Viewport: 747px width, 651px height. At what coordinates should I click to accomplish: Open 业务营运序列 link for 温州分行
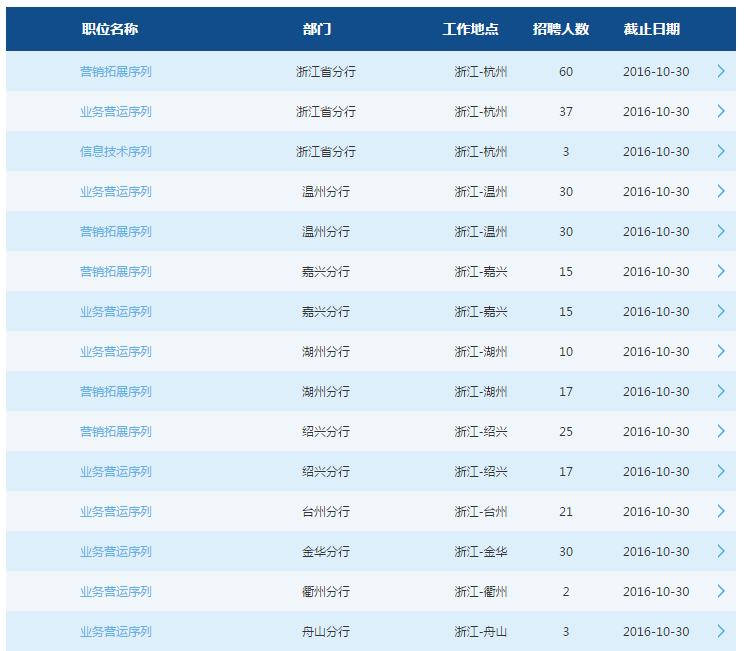click(x=116, y=192)
